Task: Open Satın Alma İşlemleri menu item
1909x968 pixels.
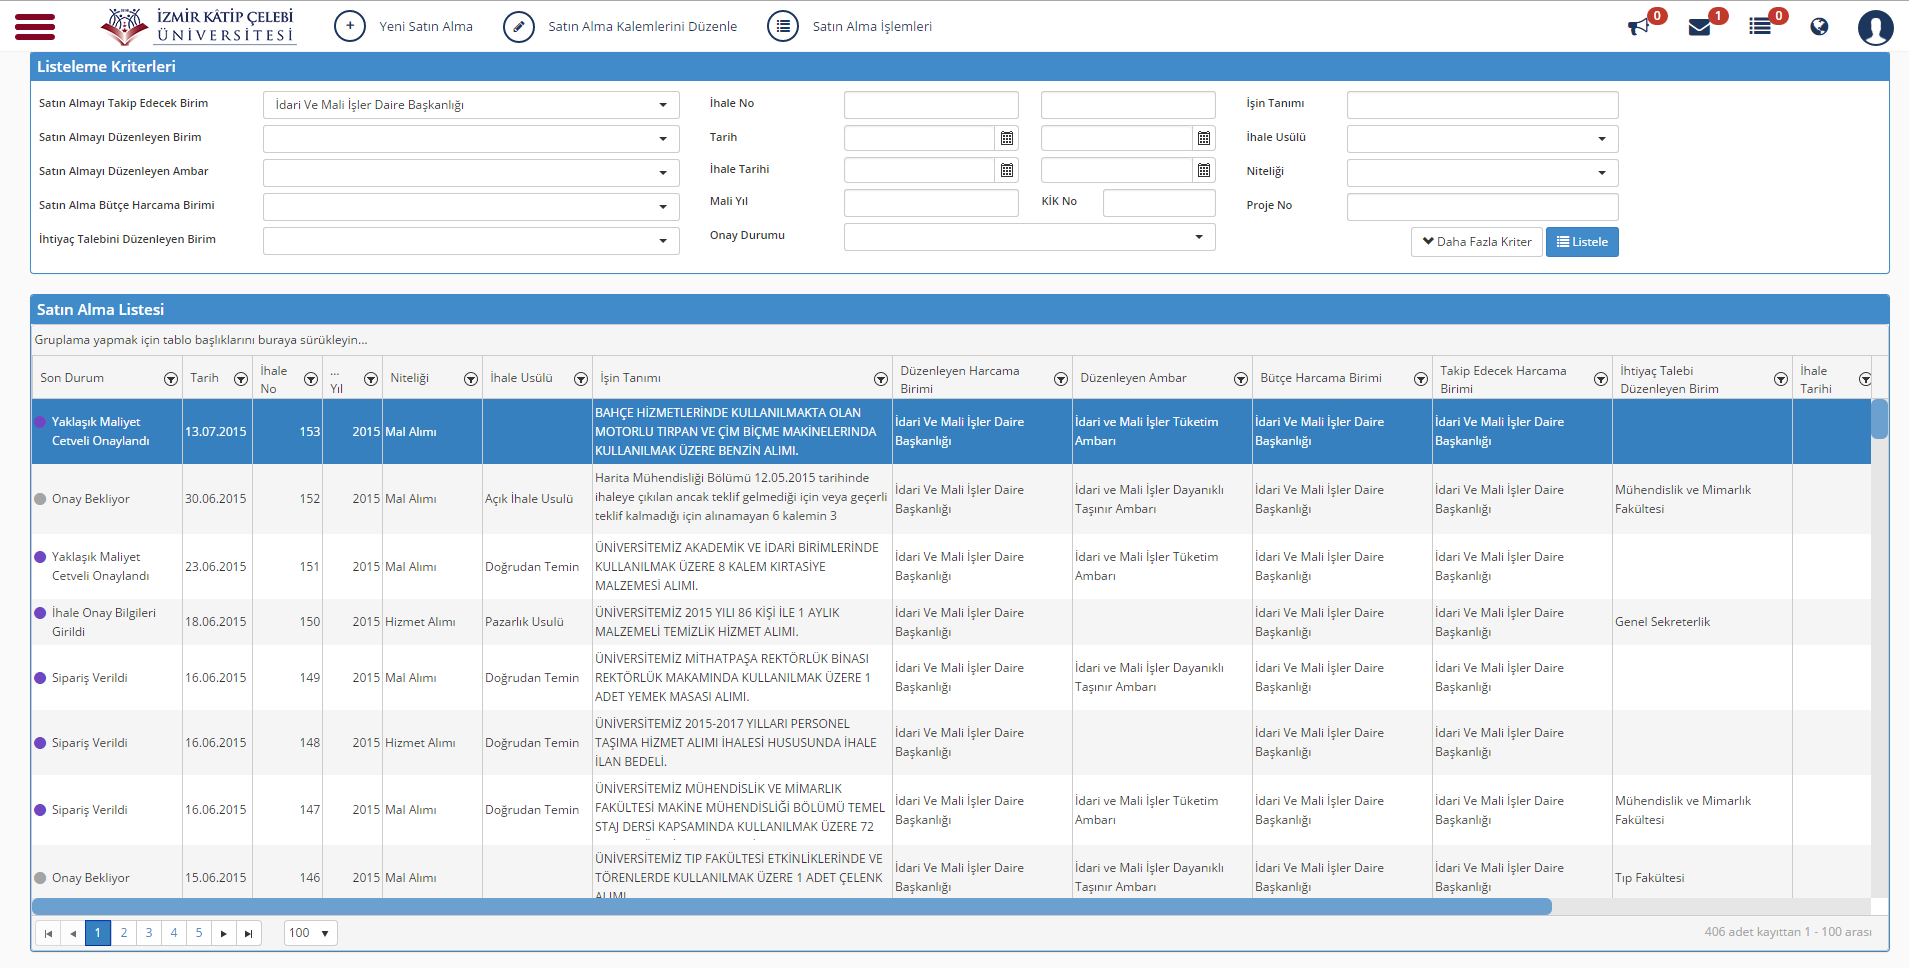Action: tap(849, 27)
